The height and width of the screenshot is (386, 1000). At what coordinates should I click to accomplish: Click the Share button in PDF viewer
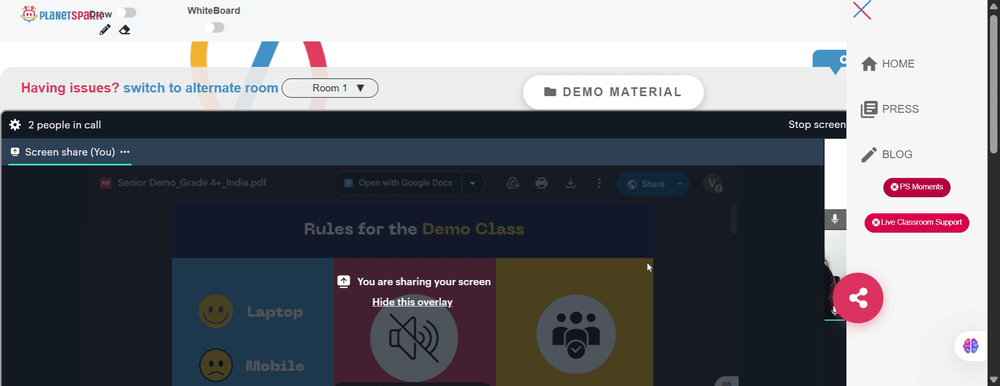pyautogui.click(x=645, y=184)
